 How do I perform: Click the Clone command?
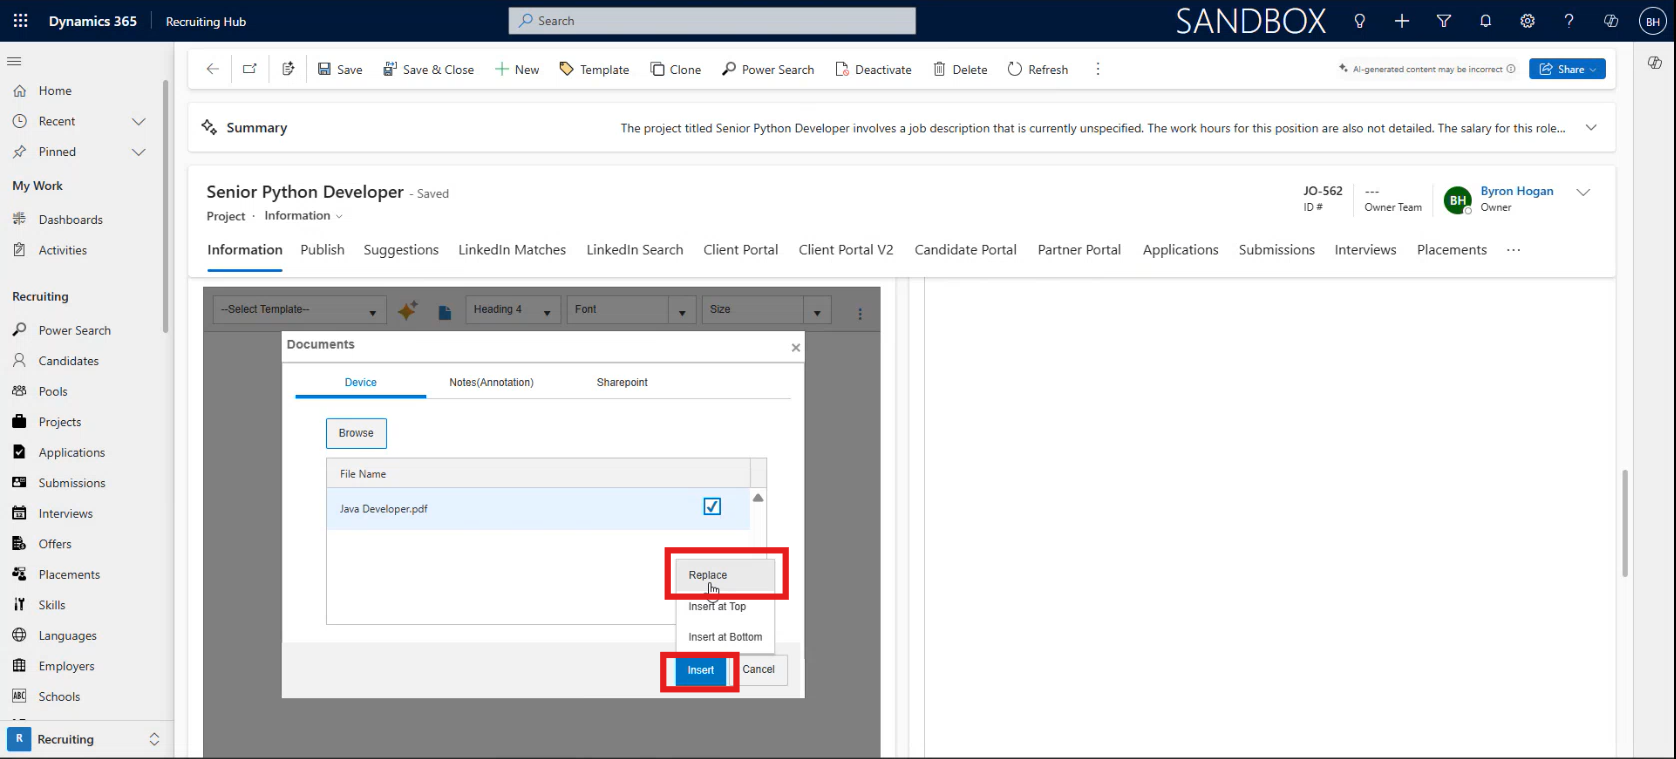676,69
